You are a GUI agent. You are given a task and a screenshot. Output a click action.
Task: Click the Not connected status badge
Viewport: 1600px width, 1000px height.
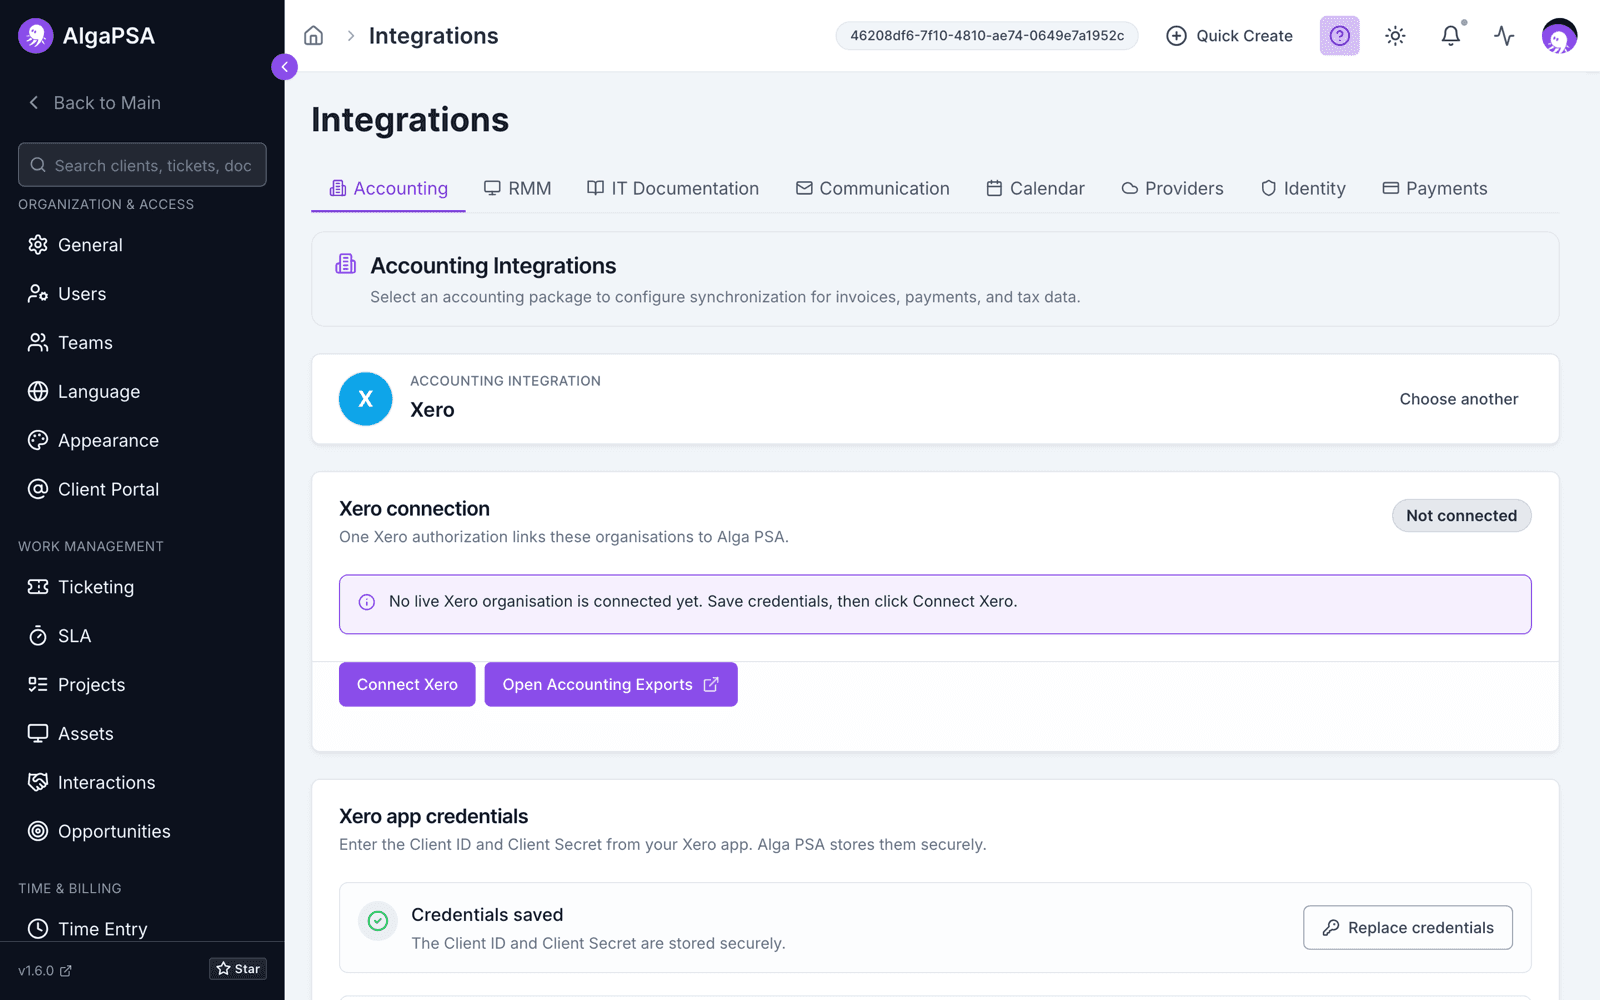[1461, 516]
